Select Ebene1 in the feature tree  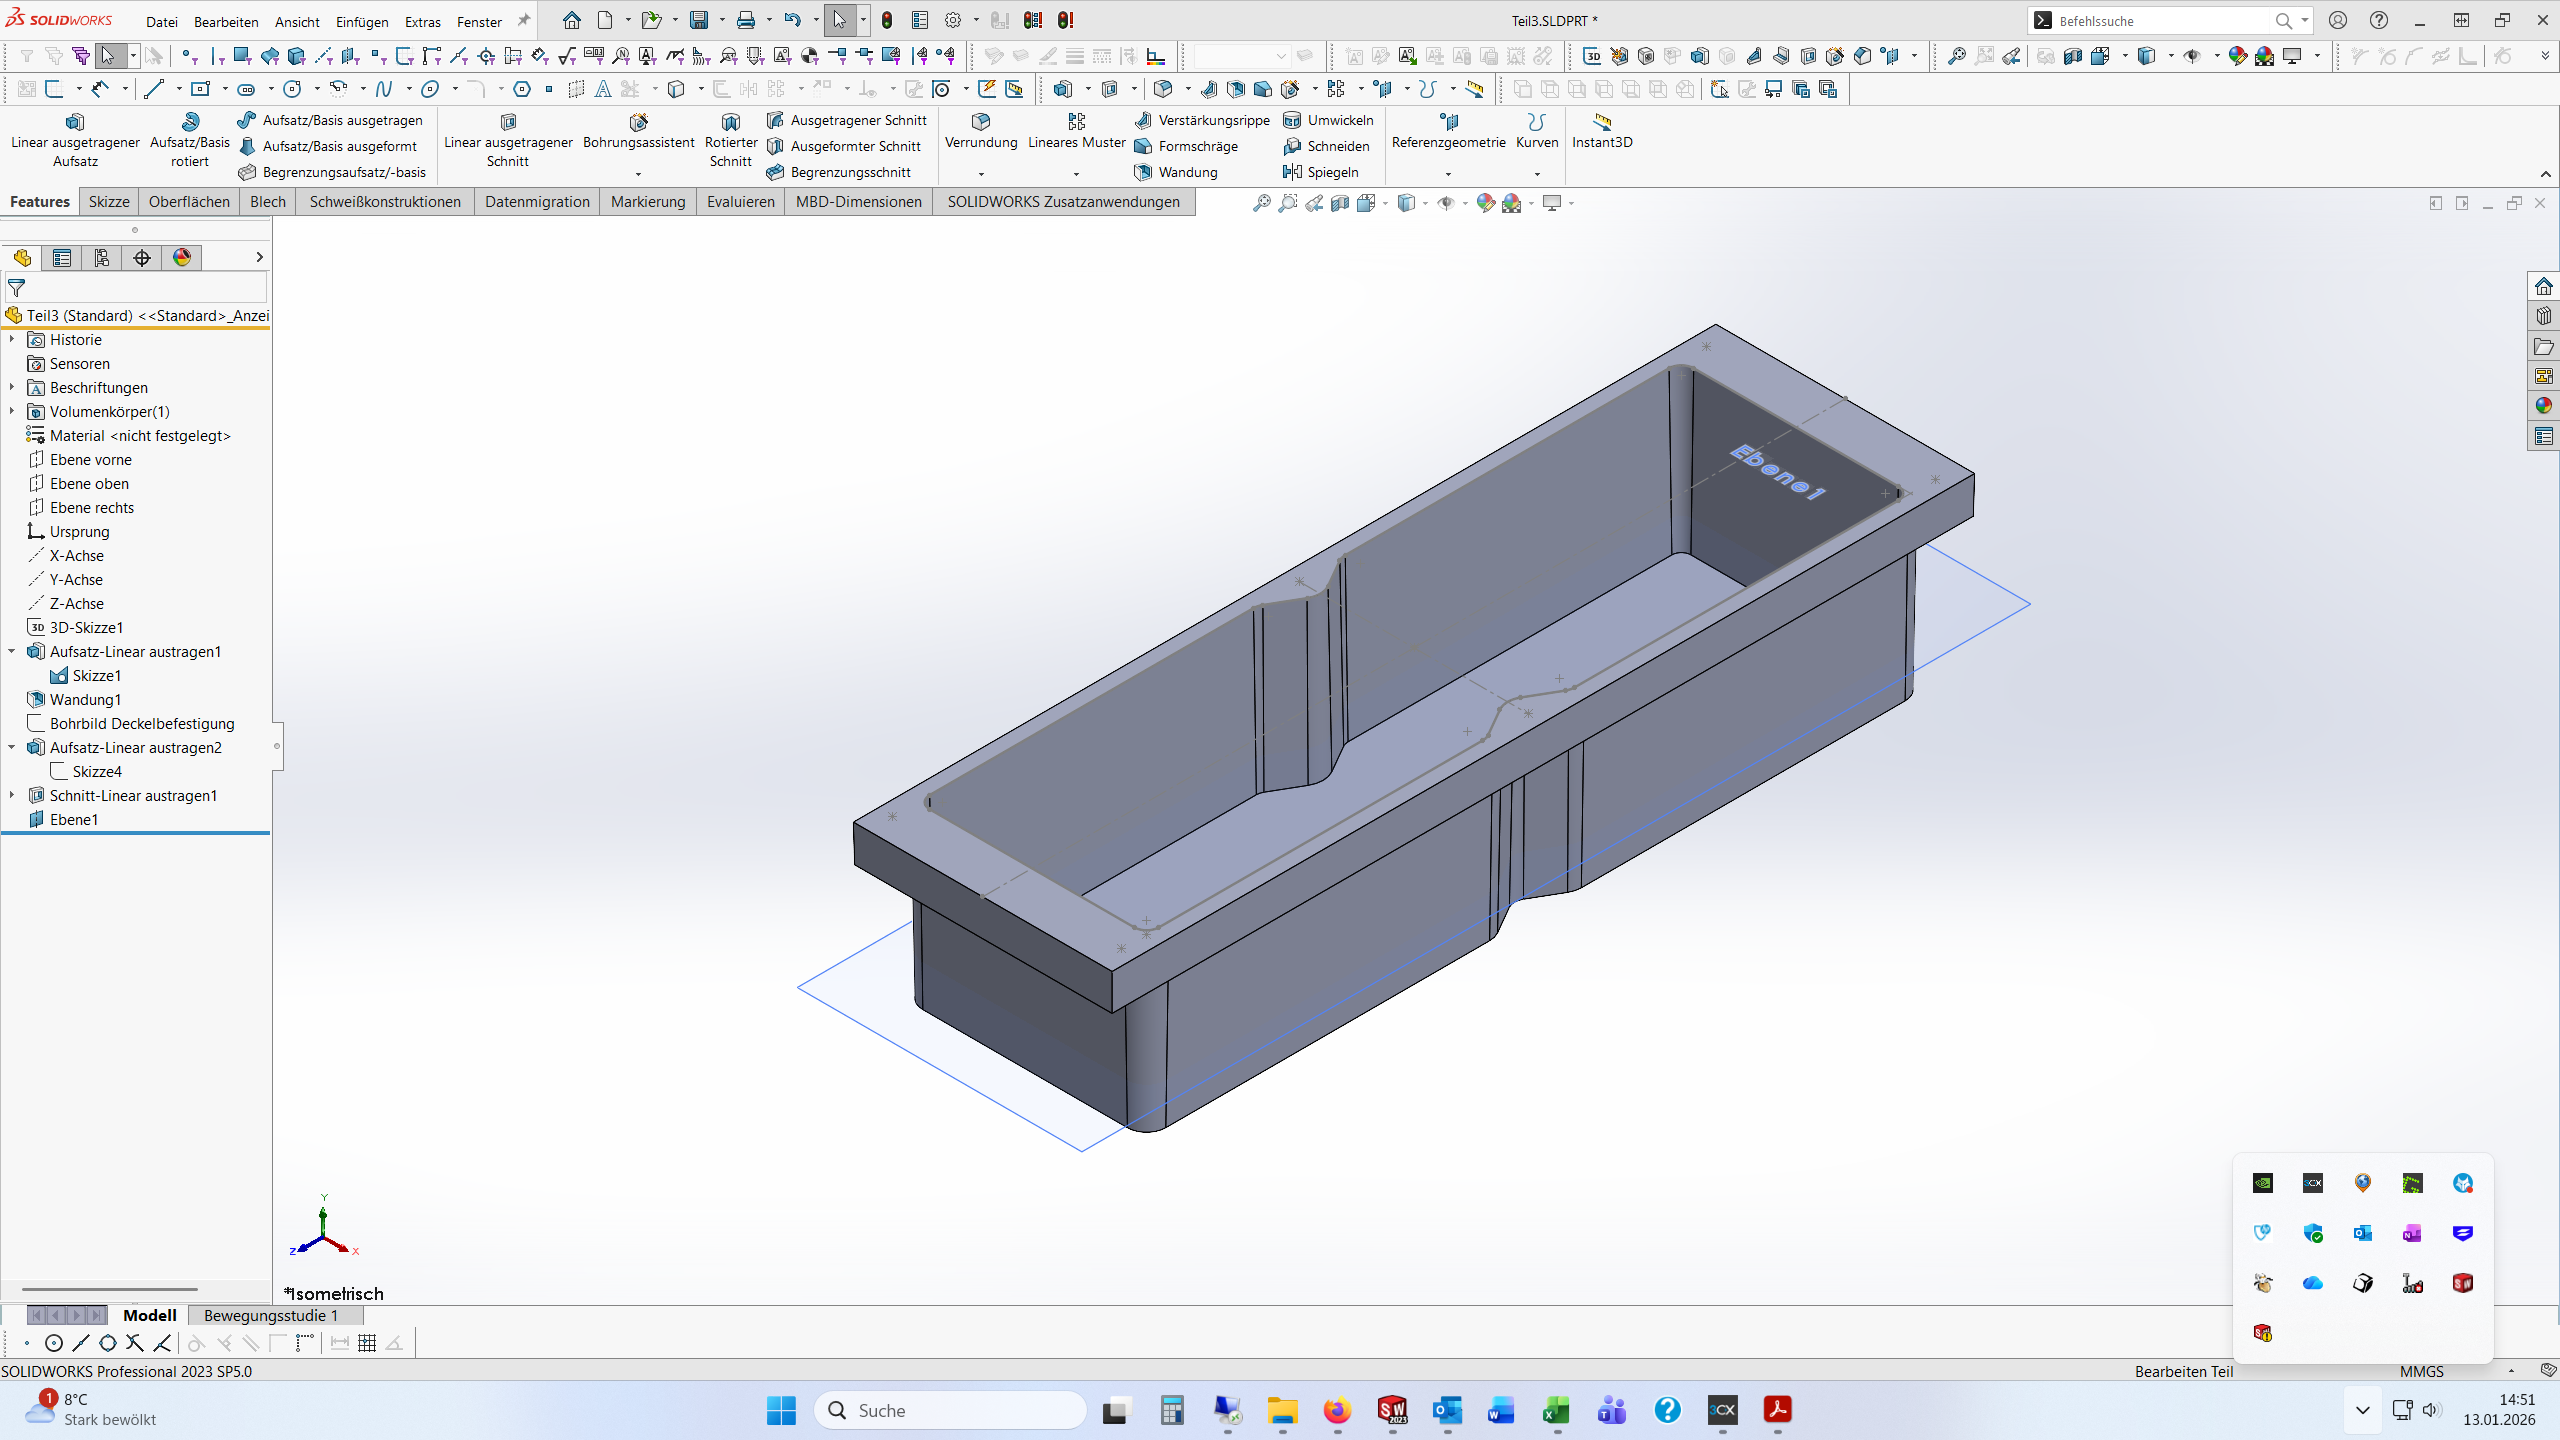click(x=74, y=819)
